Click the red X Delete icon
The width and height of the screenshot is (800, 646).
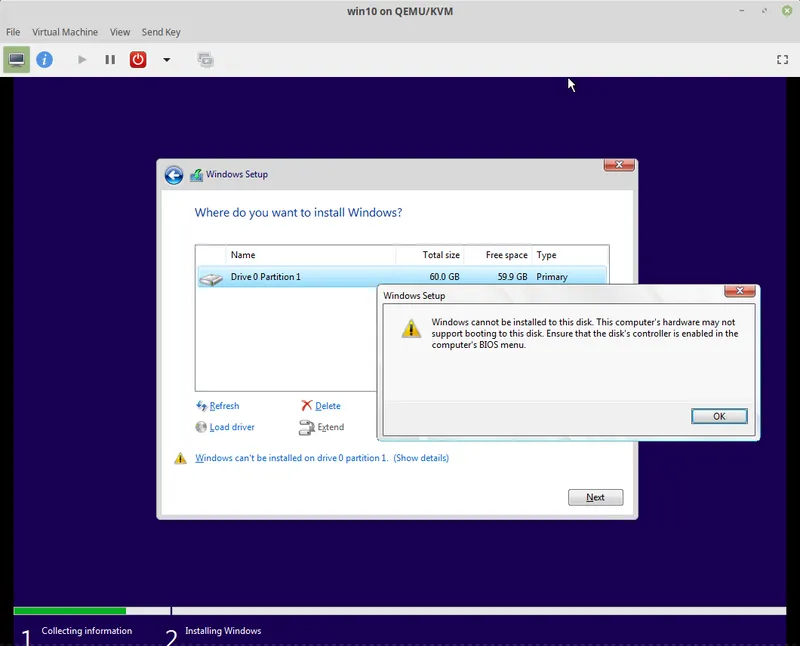(x=306, y=405)
